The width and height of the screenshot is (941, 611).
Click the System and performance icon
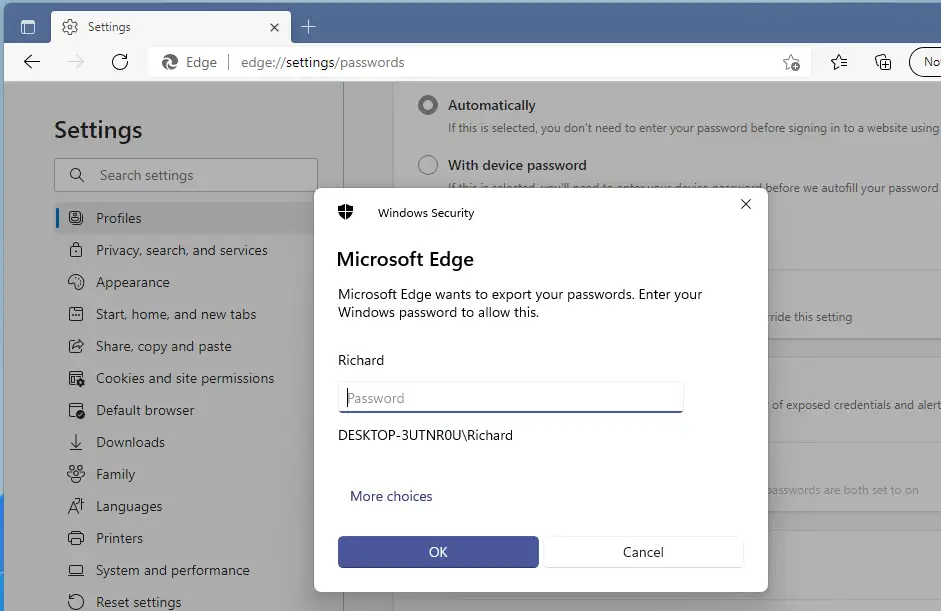click(76, 570)
